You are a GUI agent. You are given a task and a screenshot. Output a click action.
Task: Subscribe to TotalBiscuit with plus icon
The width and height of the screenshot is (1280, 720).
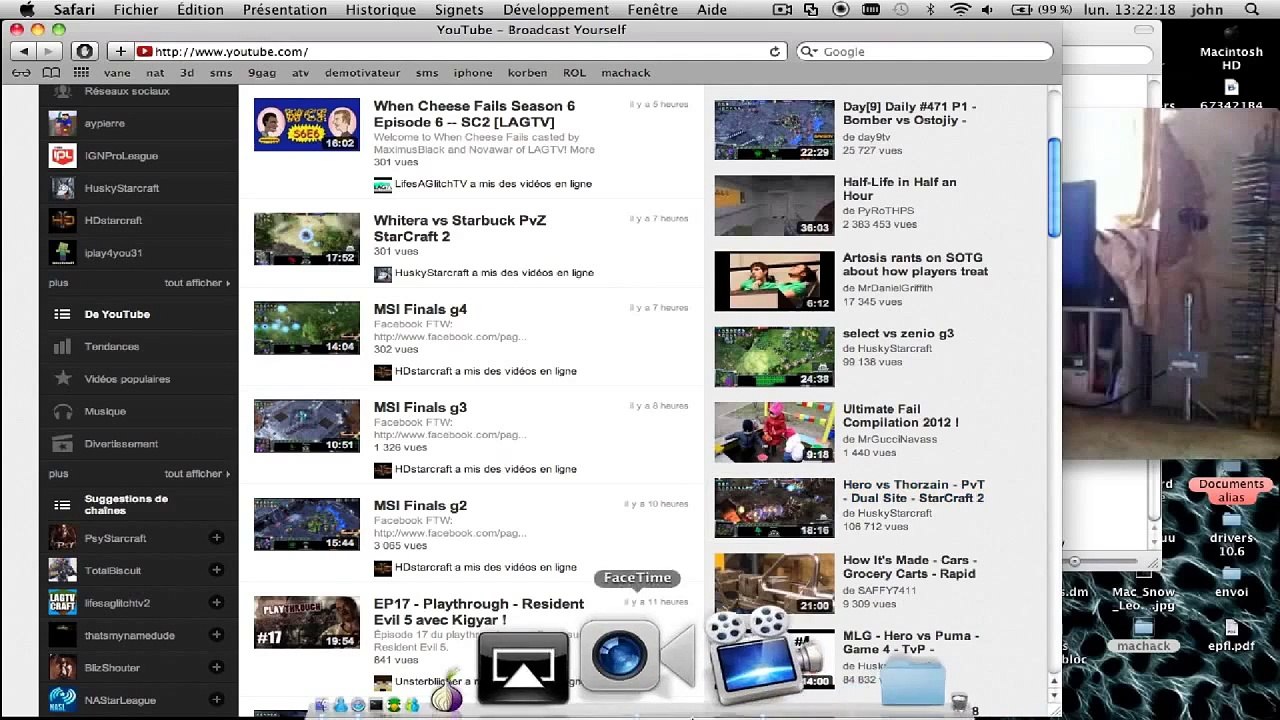coord(216,570)
